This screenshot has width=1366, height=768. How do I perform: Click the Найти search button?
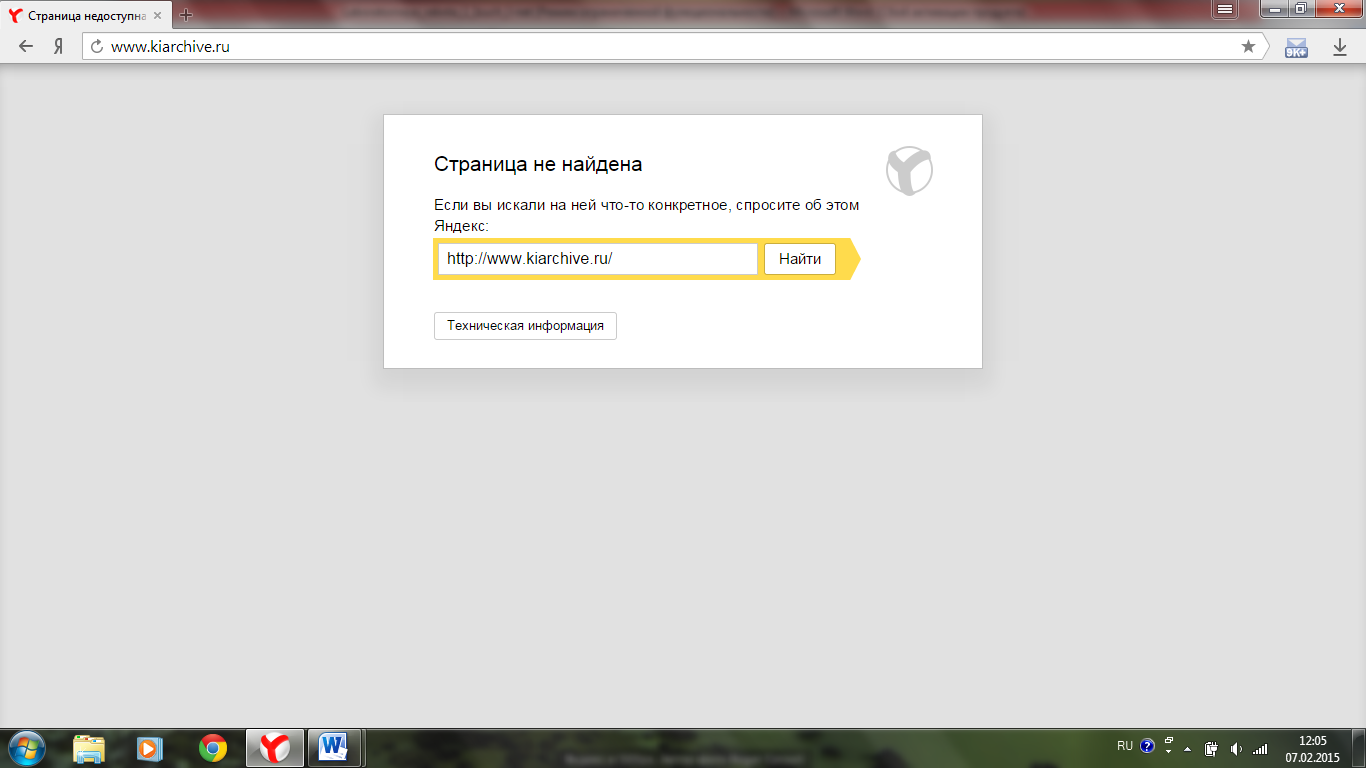point(800,259)
